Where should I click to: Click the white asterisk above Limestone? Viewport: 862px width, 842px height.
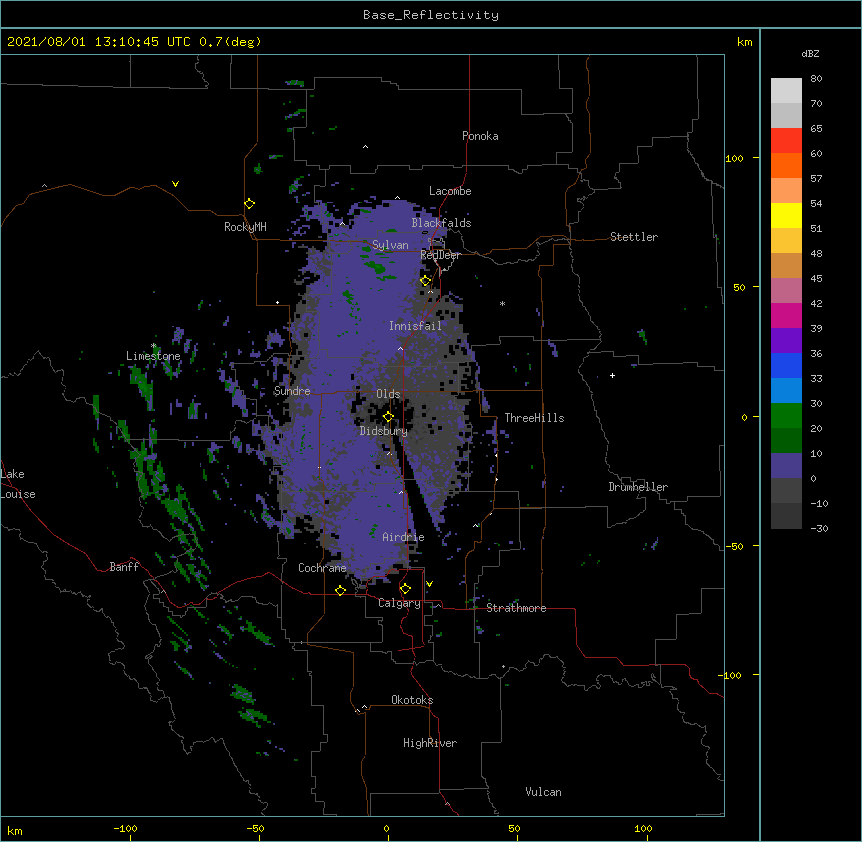tap(153, 346)
